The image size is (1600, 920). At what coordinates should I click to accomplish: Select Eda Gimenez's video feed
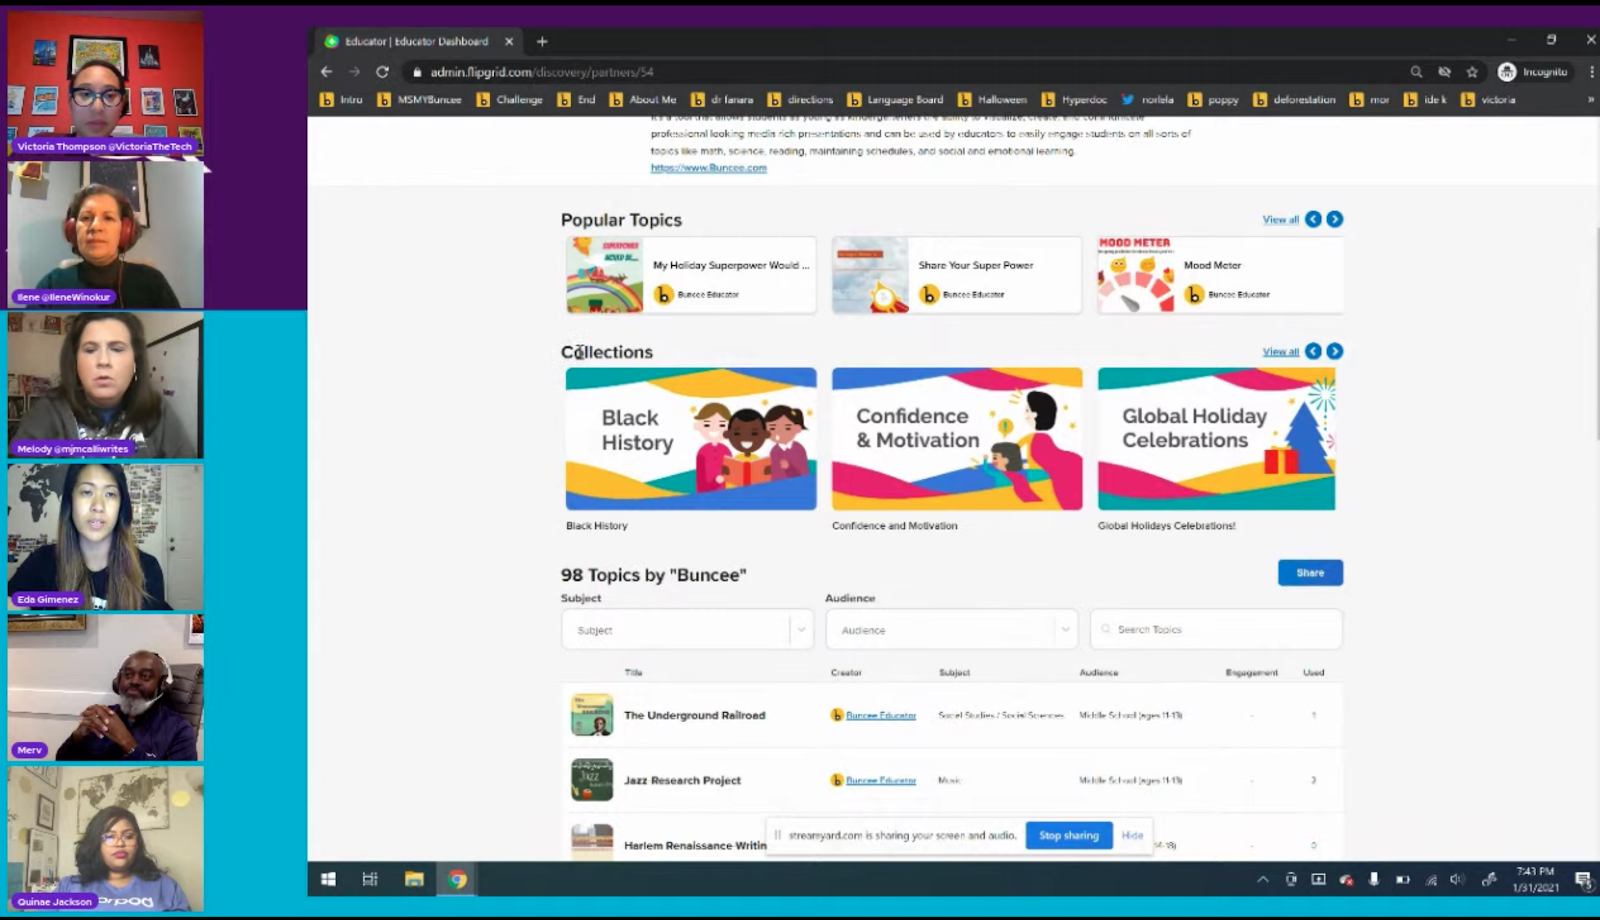(x=106, y=537)
